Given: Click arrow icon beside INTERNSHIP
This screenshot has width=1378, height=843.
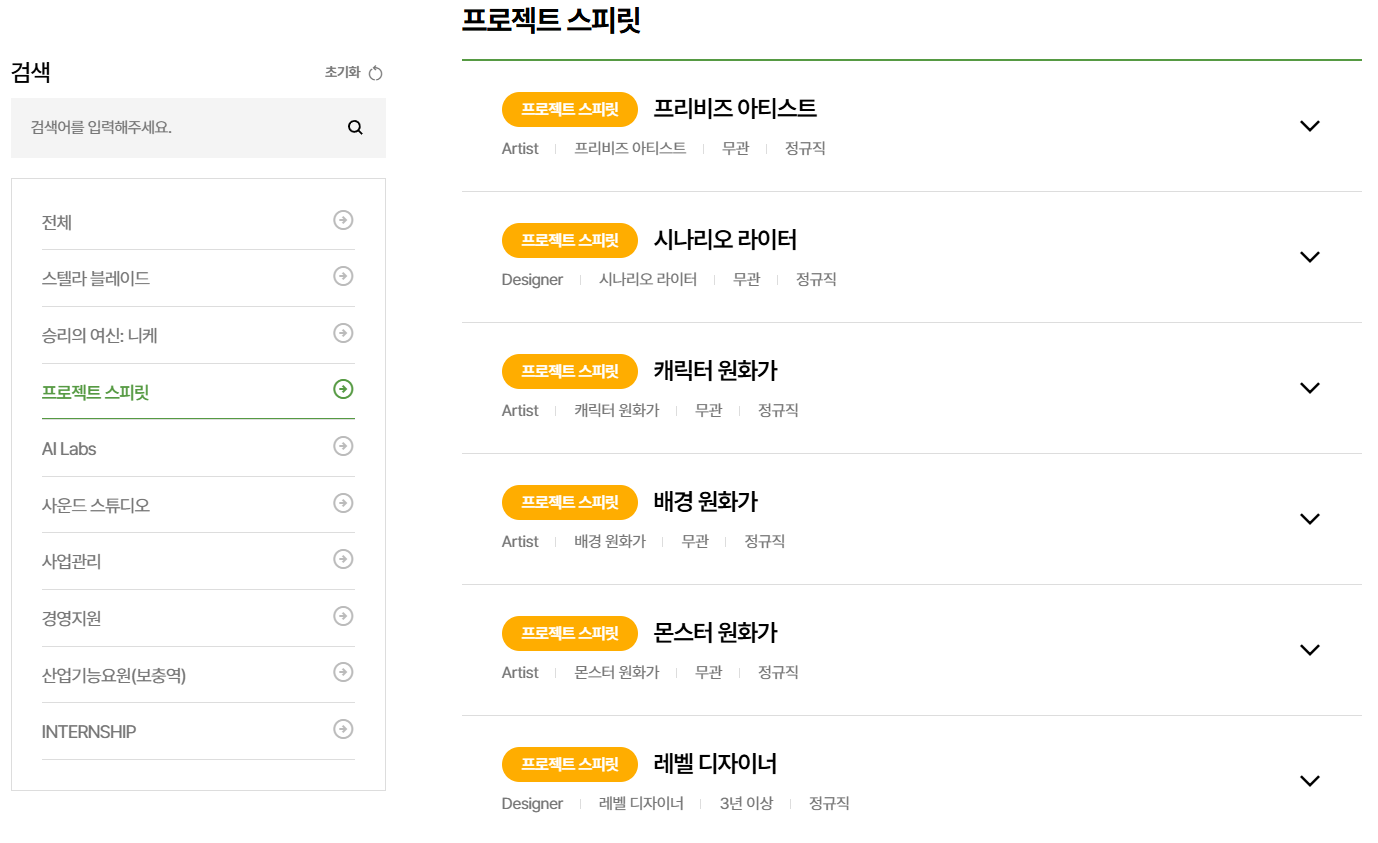Looking at the screenshot, I should (x=343, y=729).
